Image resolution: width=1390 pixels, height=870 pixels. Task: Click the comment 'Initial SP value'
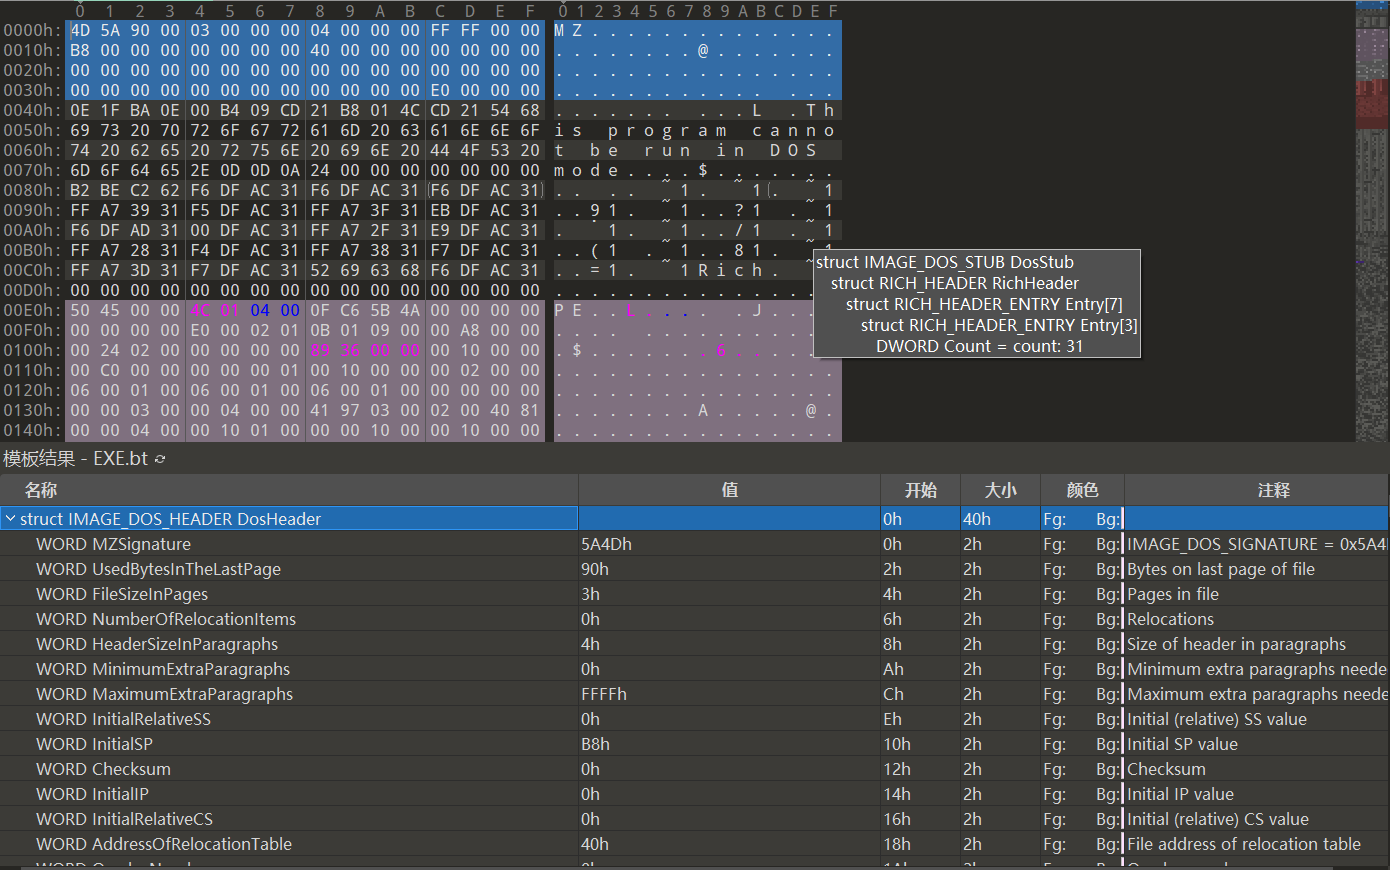point(1182,744)
